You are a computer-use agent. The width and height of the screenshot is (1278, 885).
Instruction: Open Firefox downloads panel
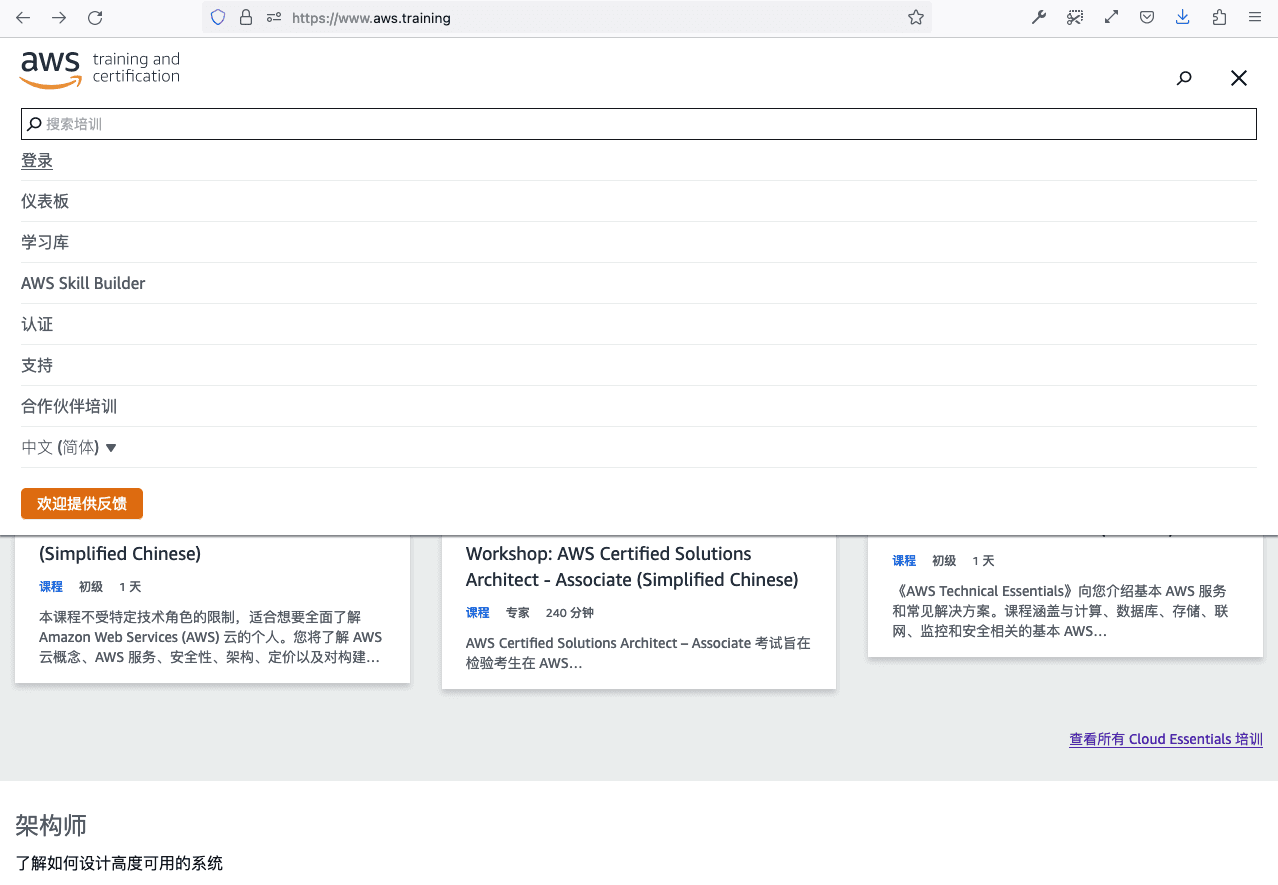click(x=1183, y=17)
